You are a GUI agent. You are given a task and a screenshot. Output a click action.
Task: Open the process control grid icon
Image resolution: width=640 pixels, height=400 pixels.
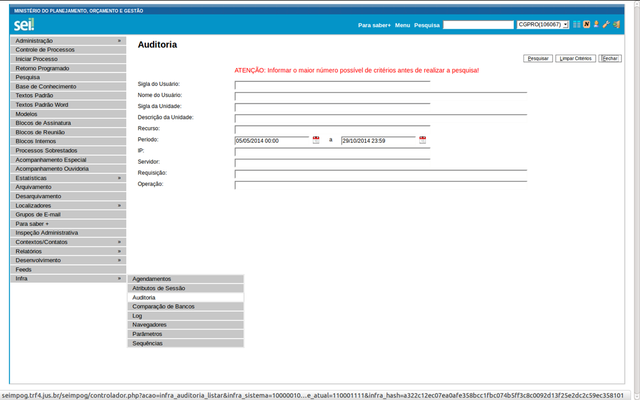[x=577, y=23]
